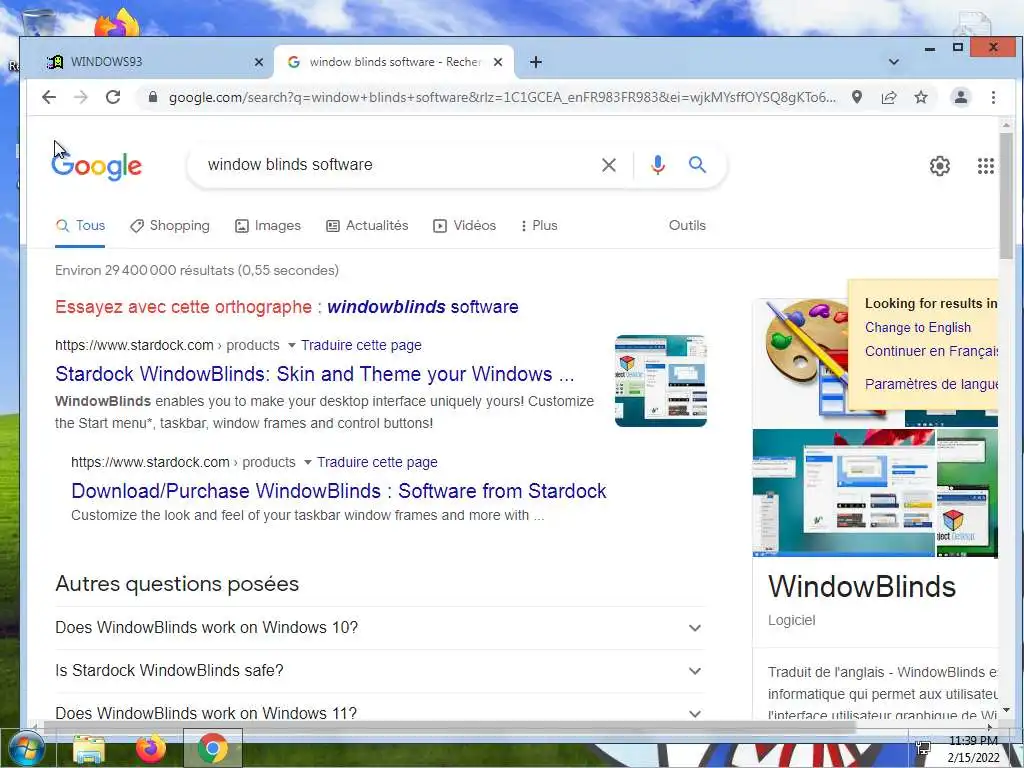Close the WINDOWS93 tab
This screenshot has width=1024, height=768.
point(259,62)
